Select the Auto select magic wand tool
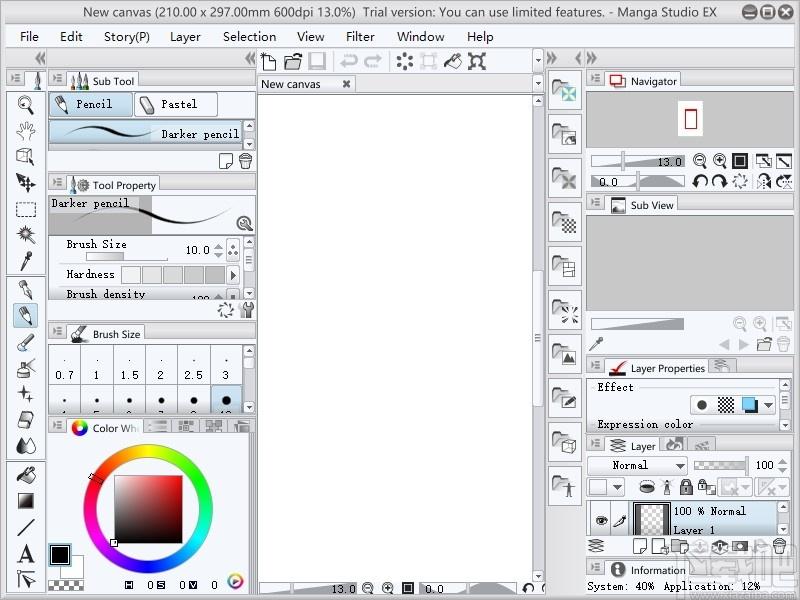This screenshot has height=600, width=800. (x=26, y=235)
